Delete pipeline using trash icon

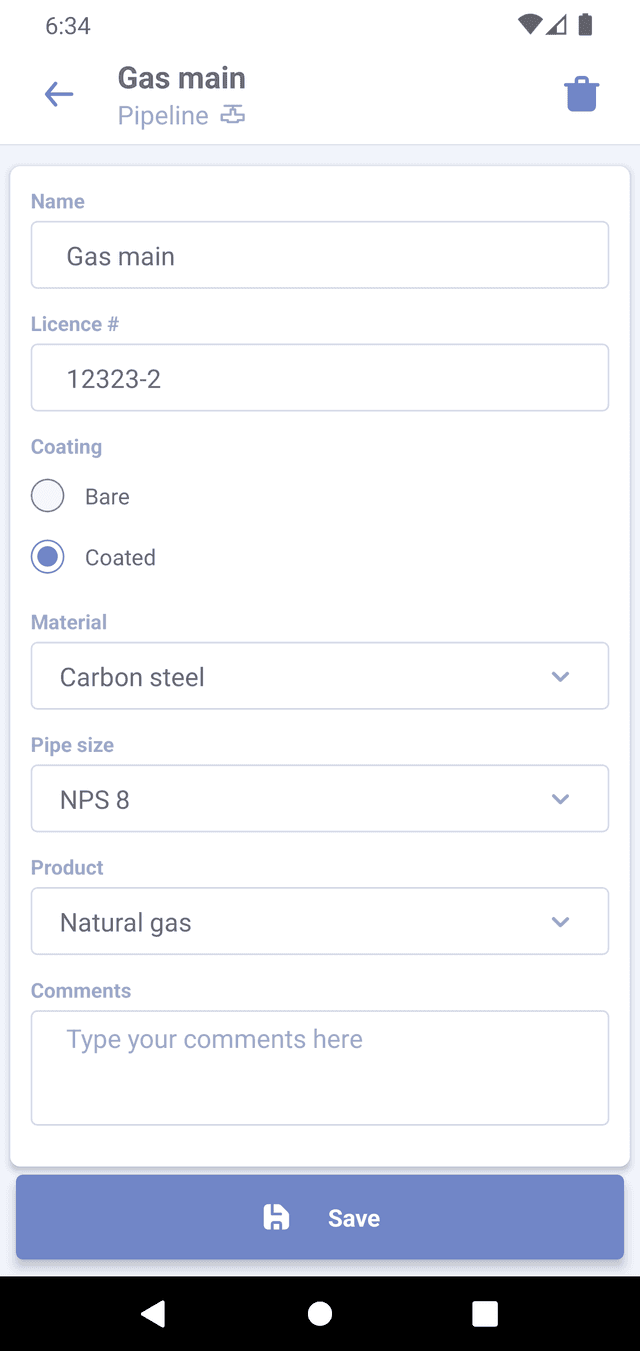click(x=582, y=95)
